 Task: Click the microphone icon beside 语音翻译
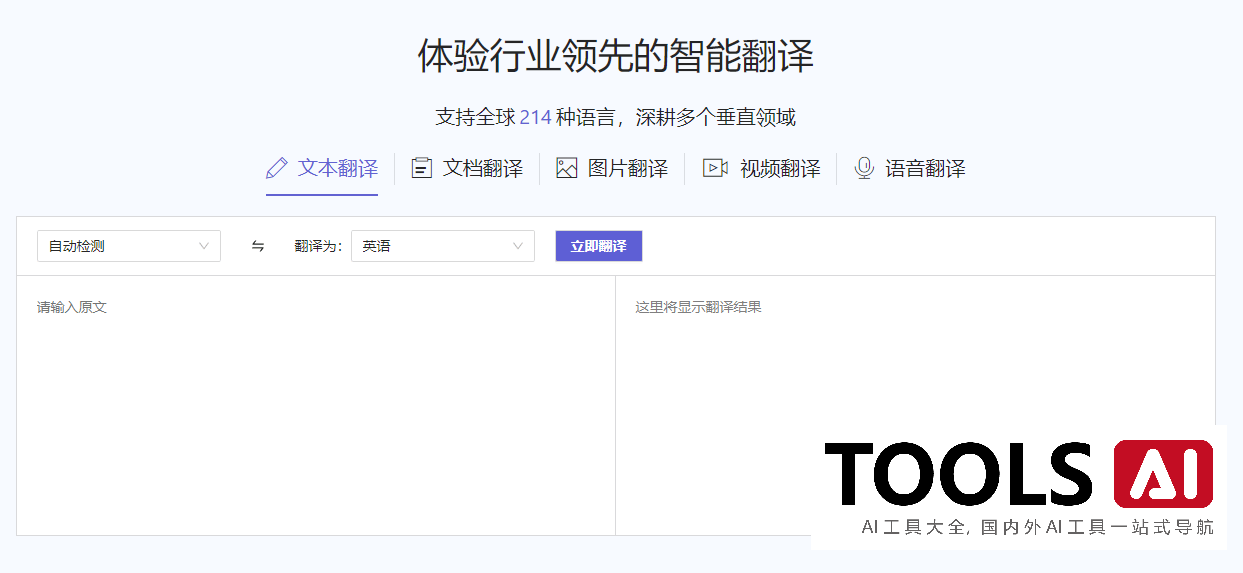[x=864, y=168]
